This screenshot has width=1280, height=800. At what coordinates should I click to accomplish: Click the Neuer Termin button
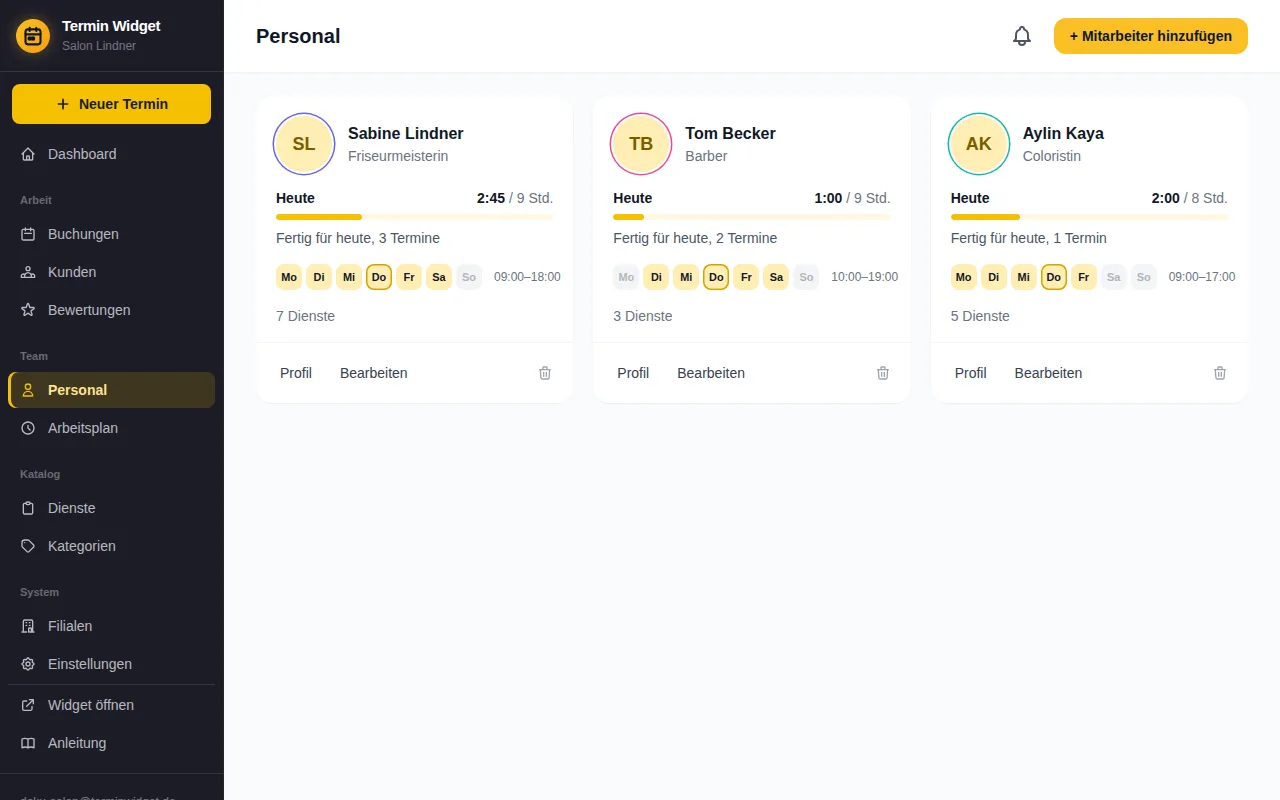[x=111, y=104]
